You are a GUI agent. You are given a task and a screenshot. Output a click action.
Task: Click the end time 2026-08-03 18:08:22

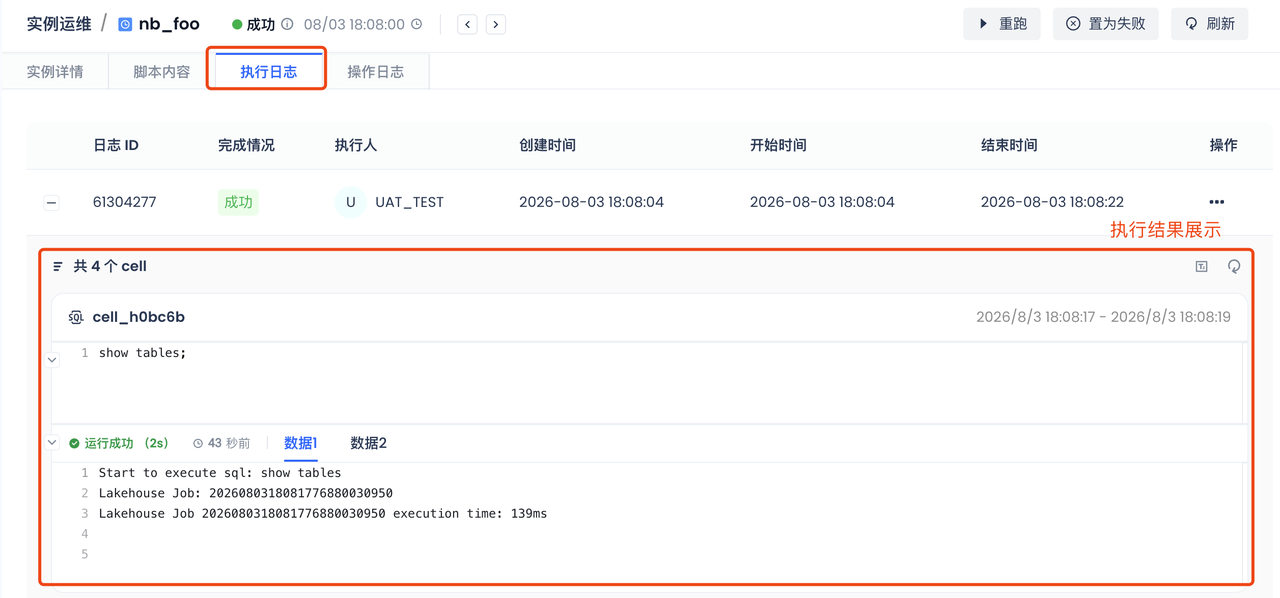click(1052, 202)
